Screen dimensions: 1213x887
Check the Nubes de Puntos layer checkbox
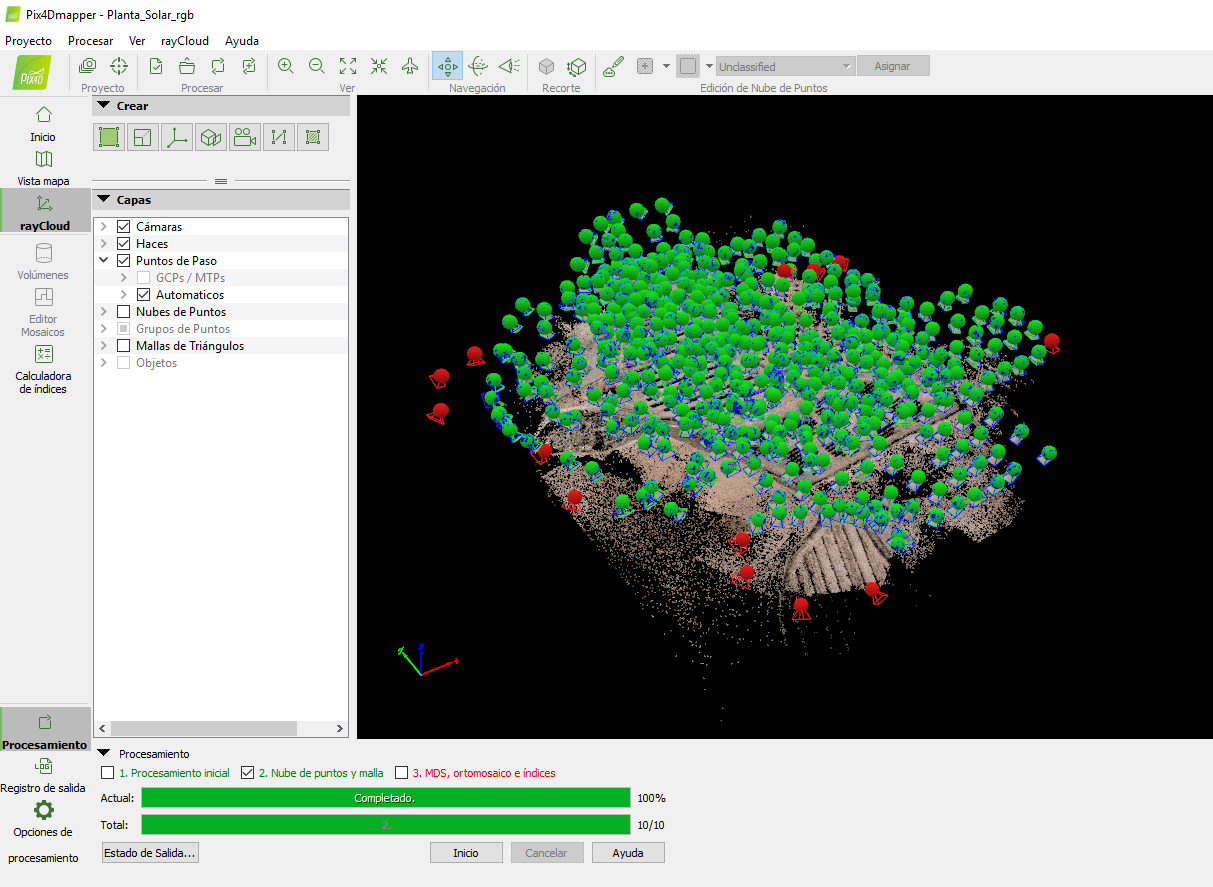(124, 312)
